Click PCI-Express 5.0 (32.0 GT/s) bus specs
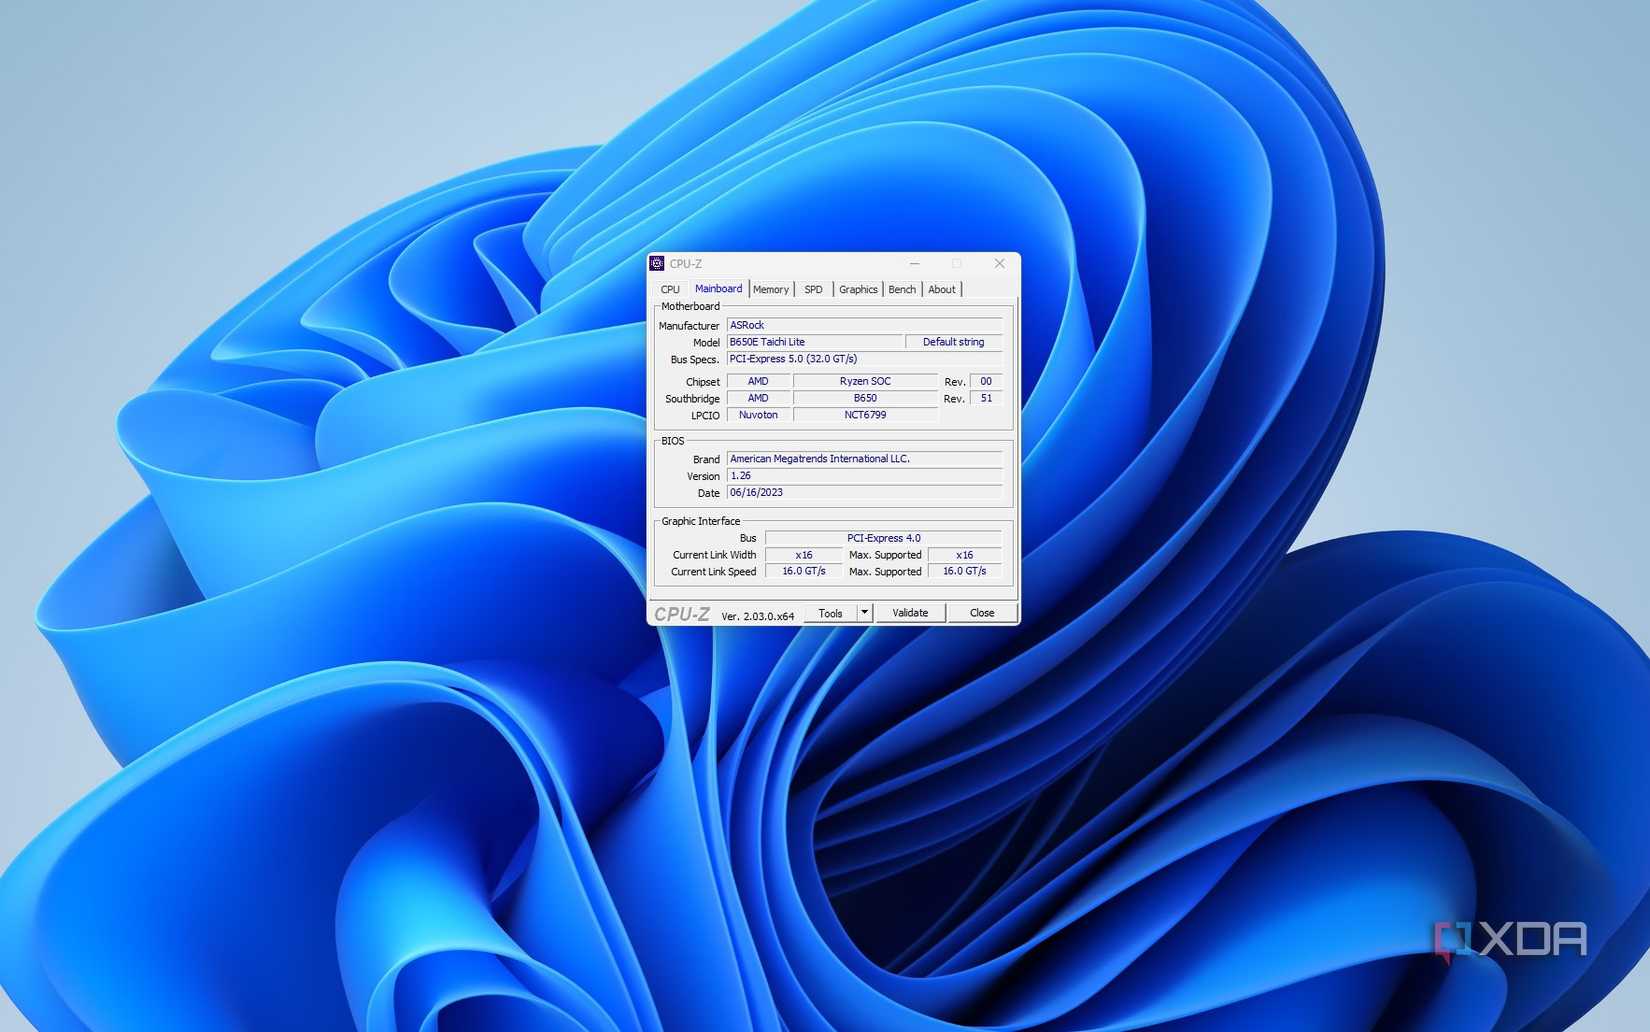The width and height of the screenshot is (1650, 1032). (x=864, y=359)
